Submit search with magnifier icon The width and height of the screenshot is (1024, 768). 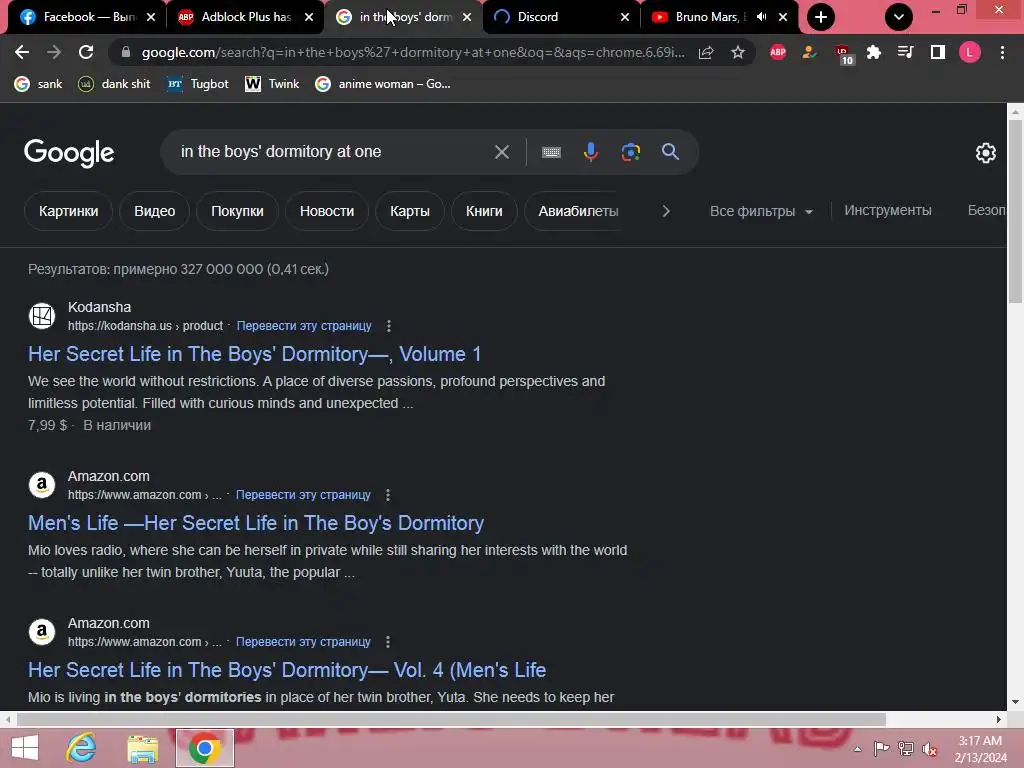pos(670,152)
